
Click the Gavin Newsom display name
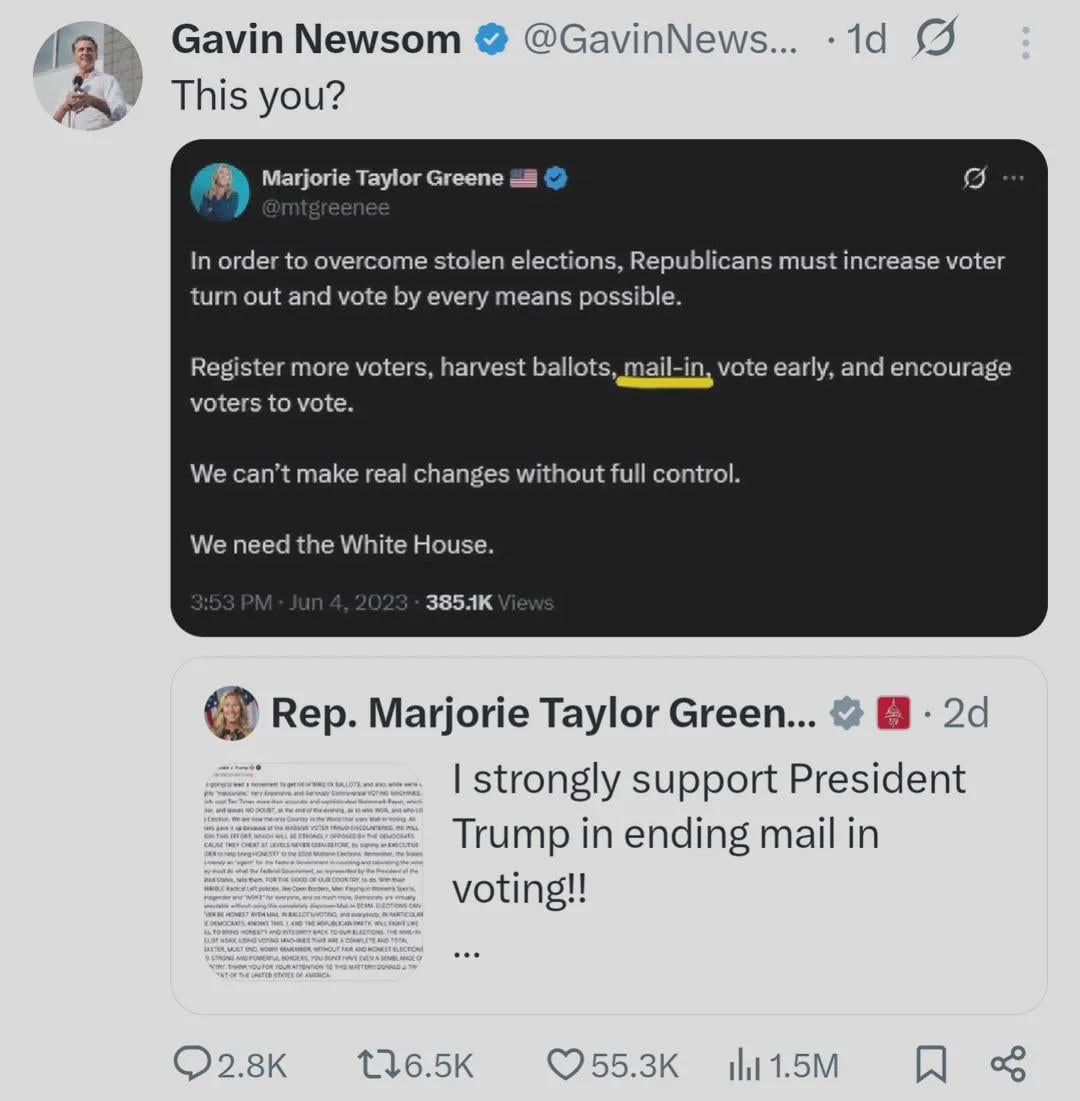click(316, 39)
